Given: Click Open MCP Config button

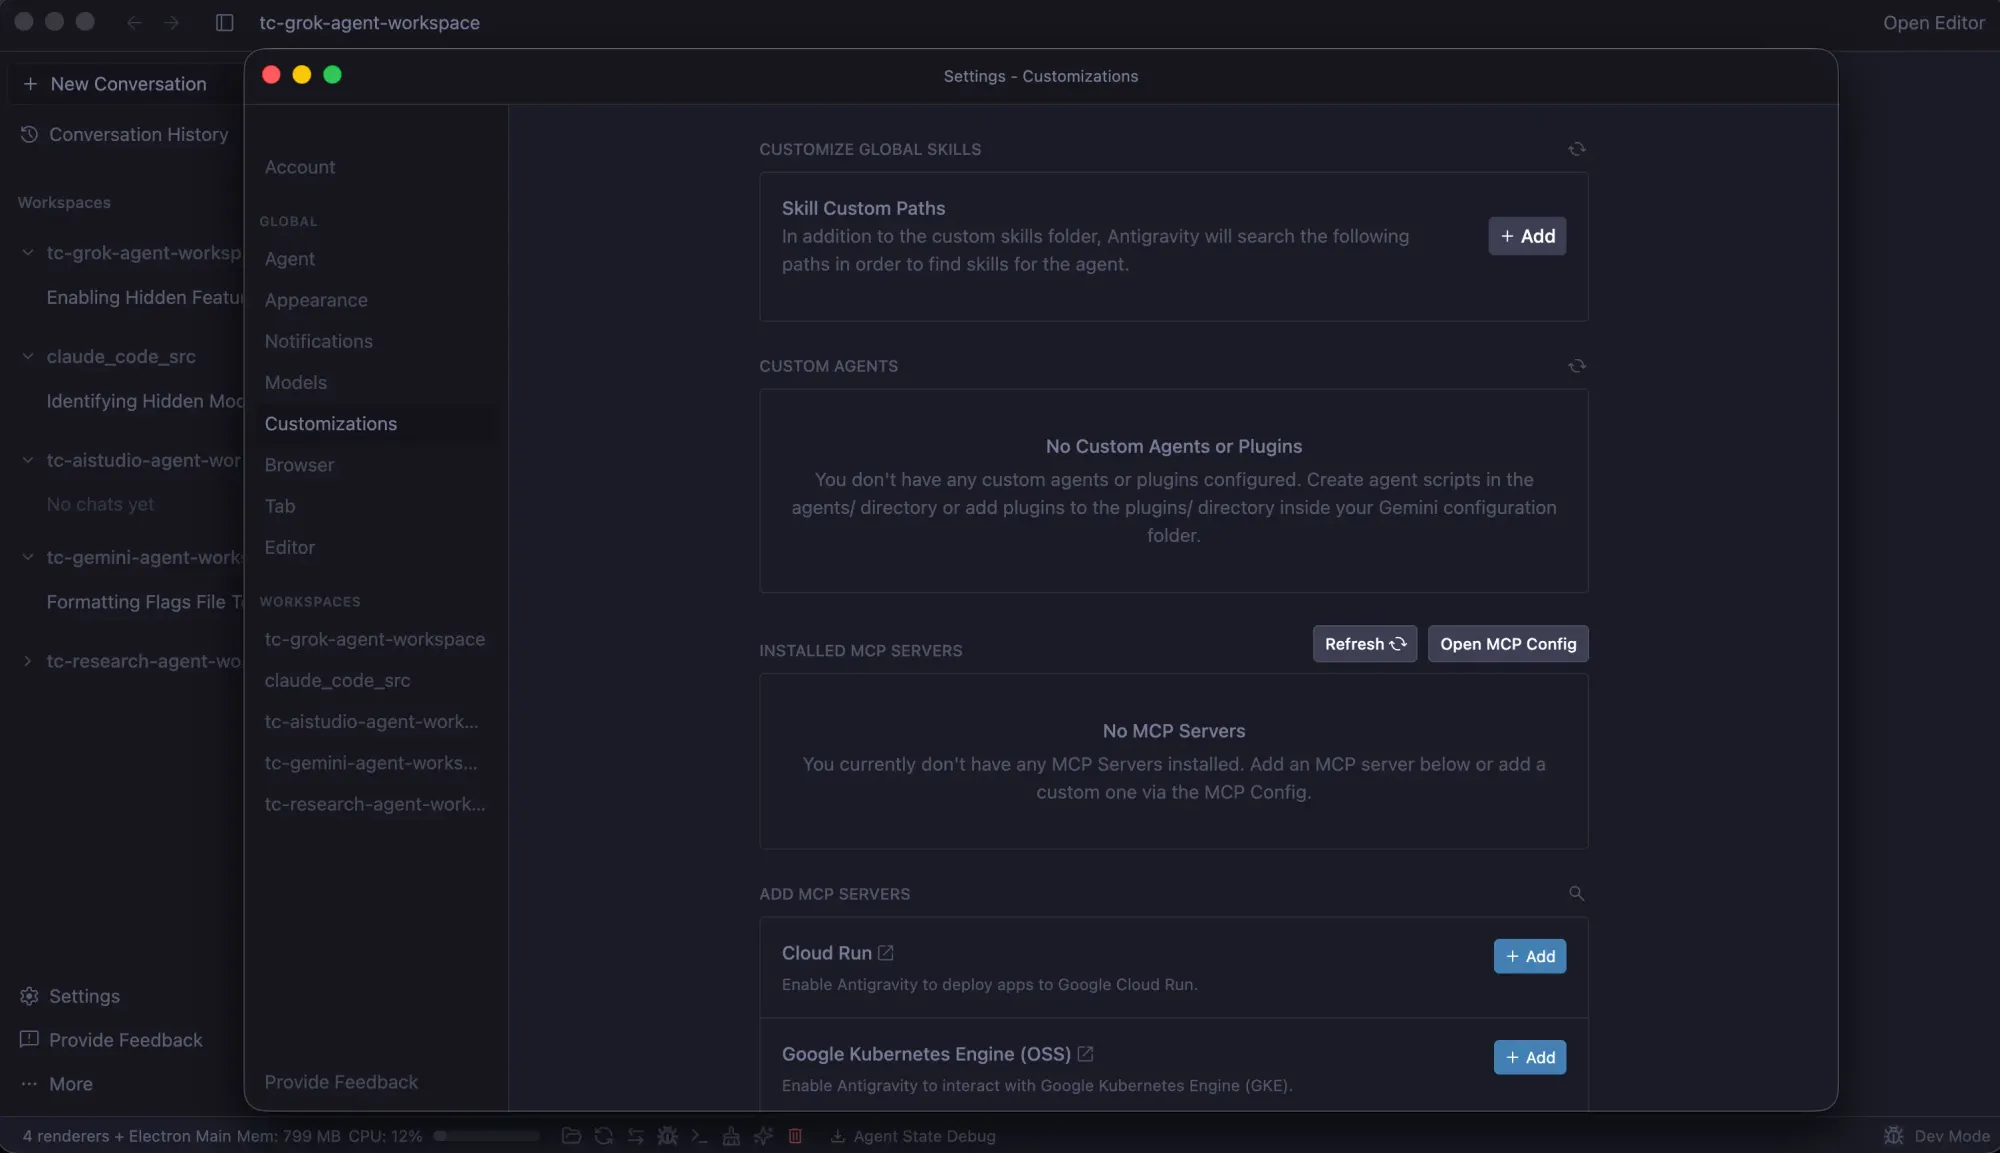Looking at the screenshot, I should (x=1508, y=644).
